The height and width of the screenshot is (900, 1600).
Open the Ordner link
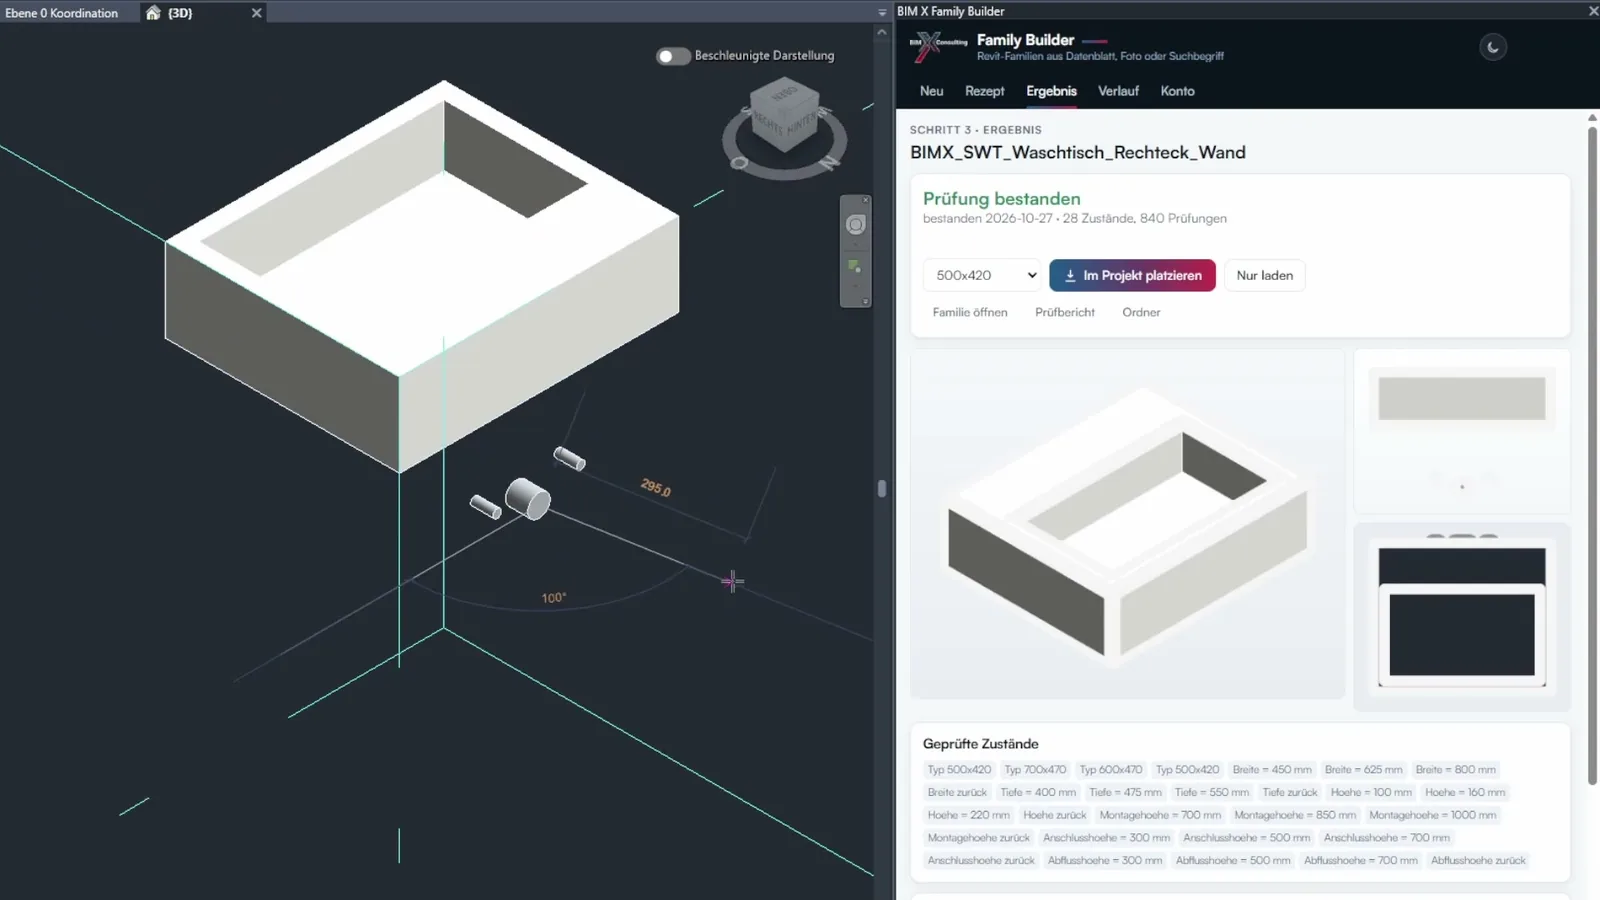1141,312
